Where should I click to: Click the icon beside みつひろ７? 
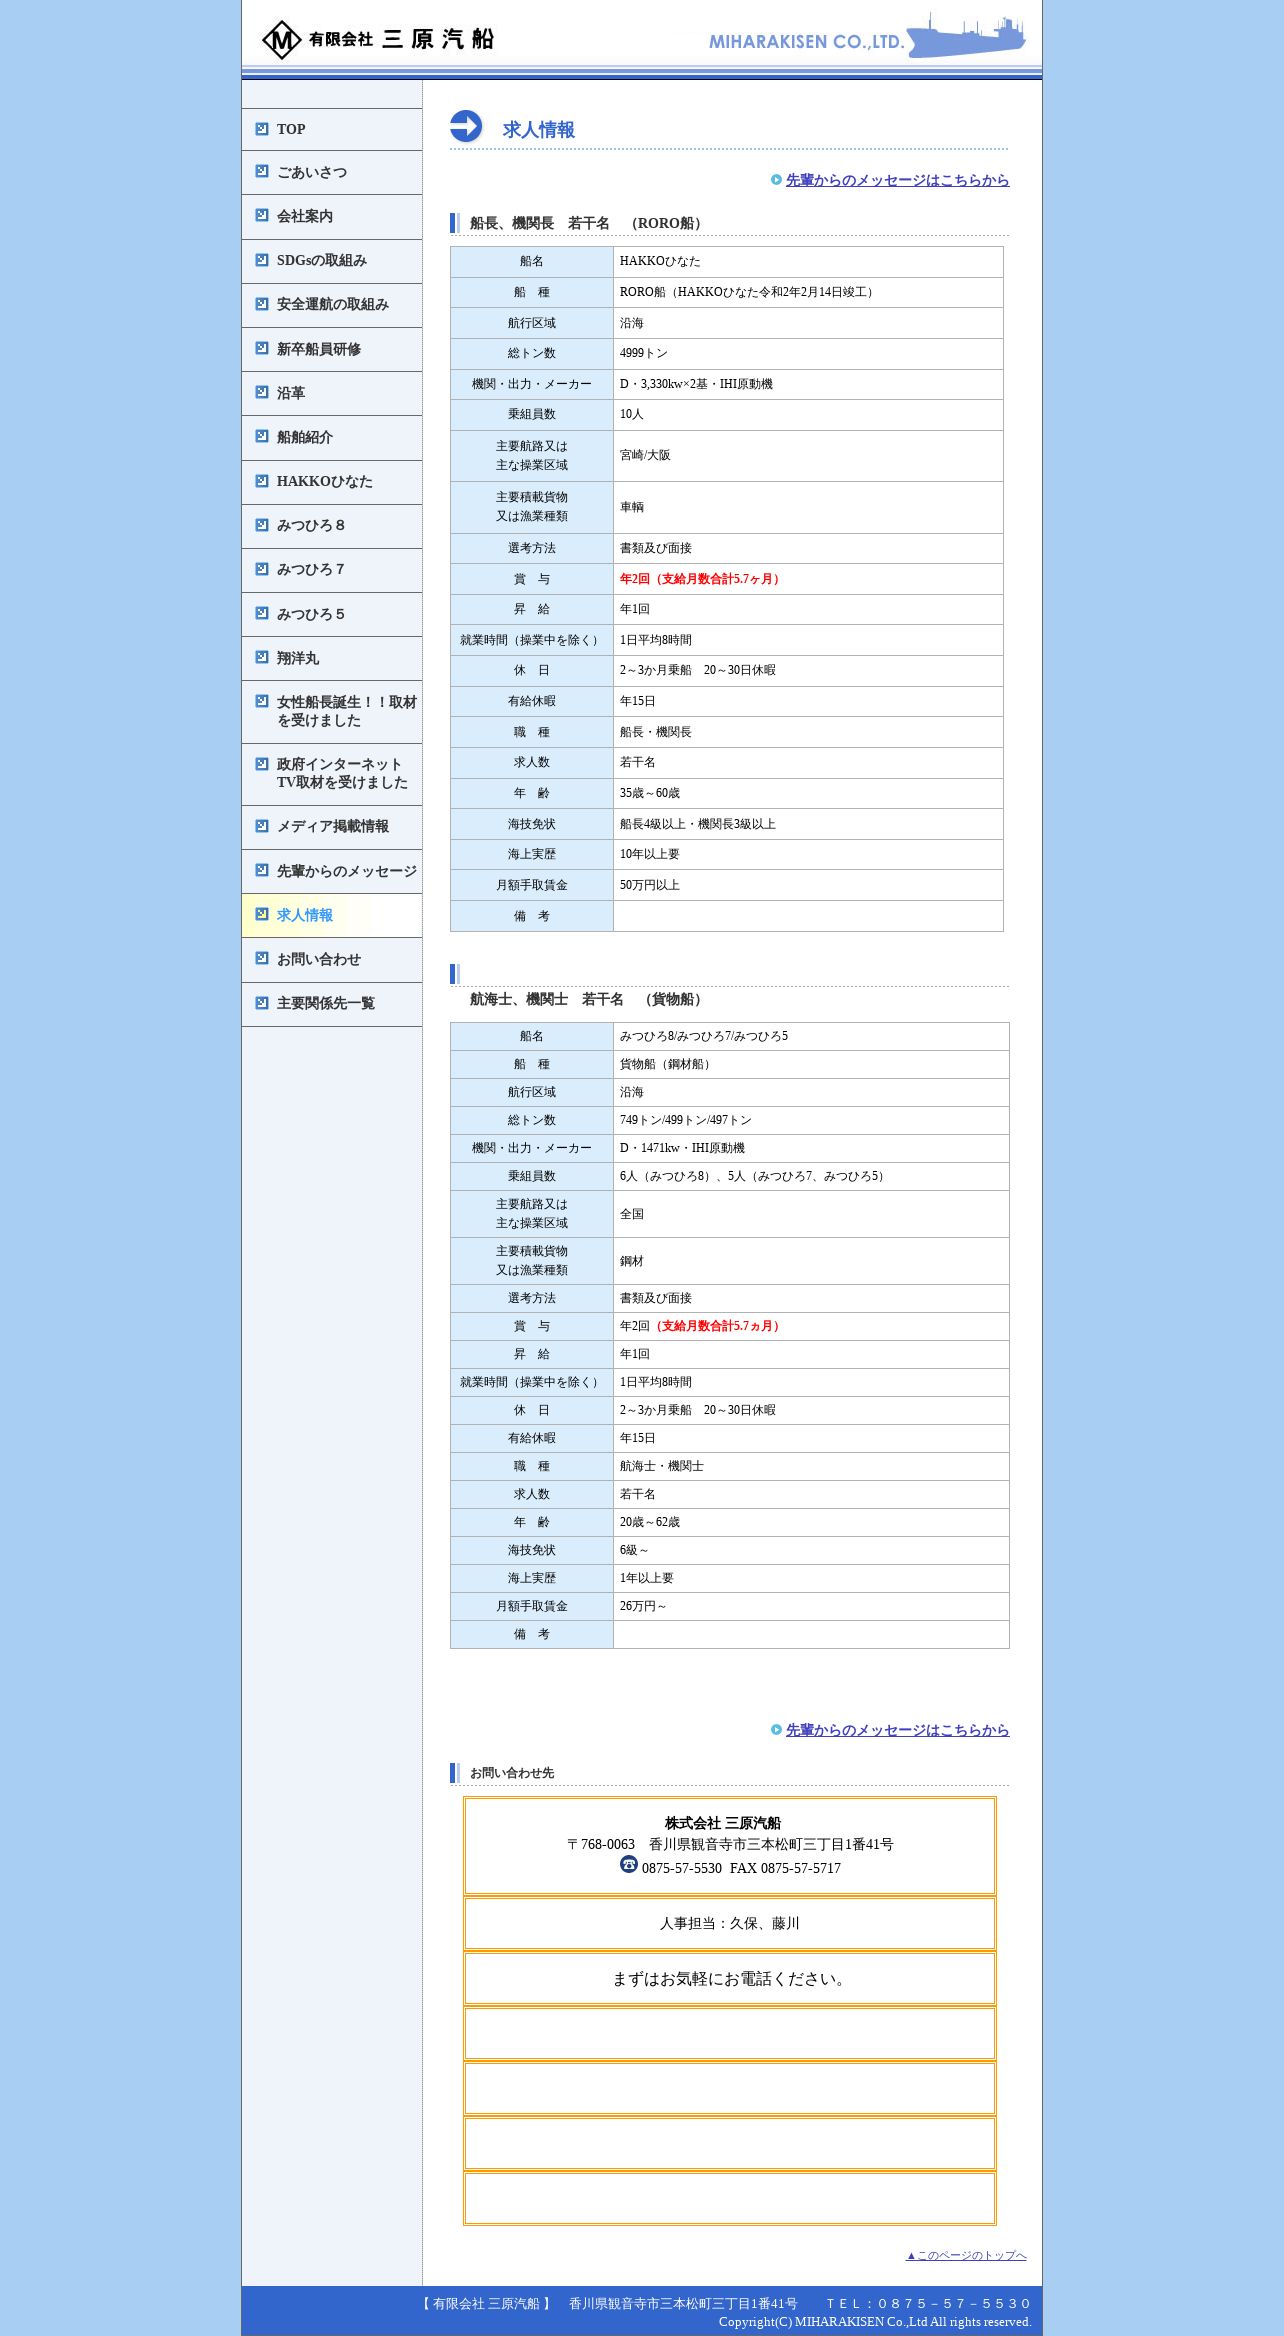click(262, 568)
